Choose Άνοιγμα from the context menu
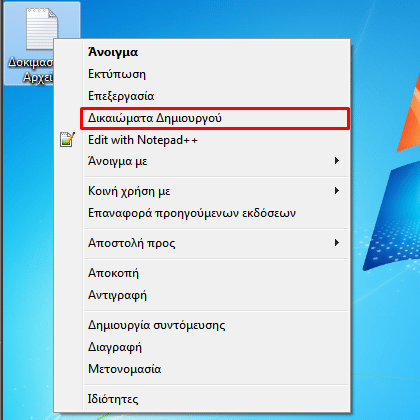 tap(113, 52)
